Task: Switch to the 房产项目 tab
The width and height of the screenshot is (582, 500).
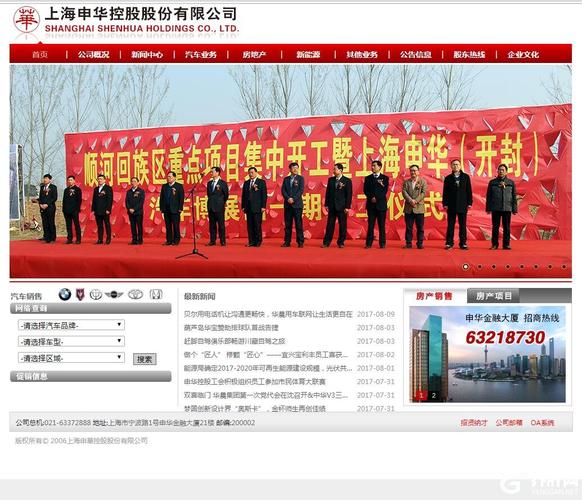Action: click(494, 296)
